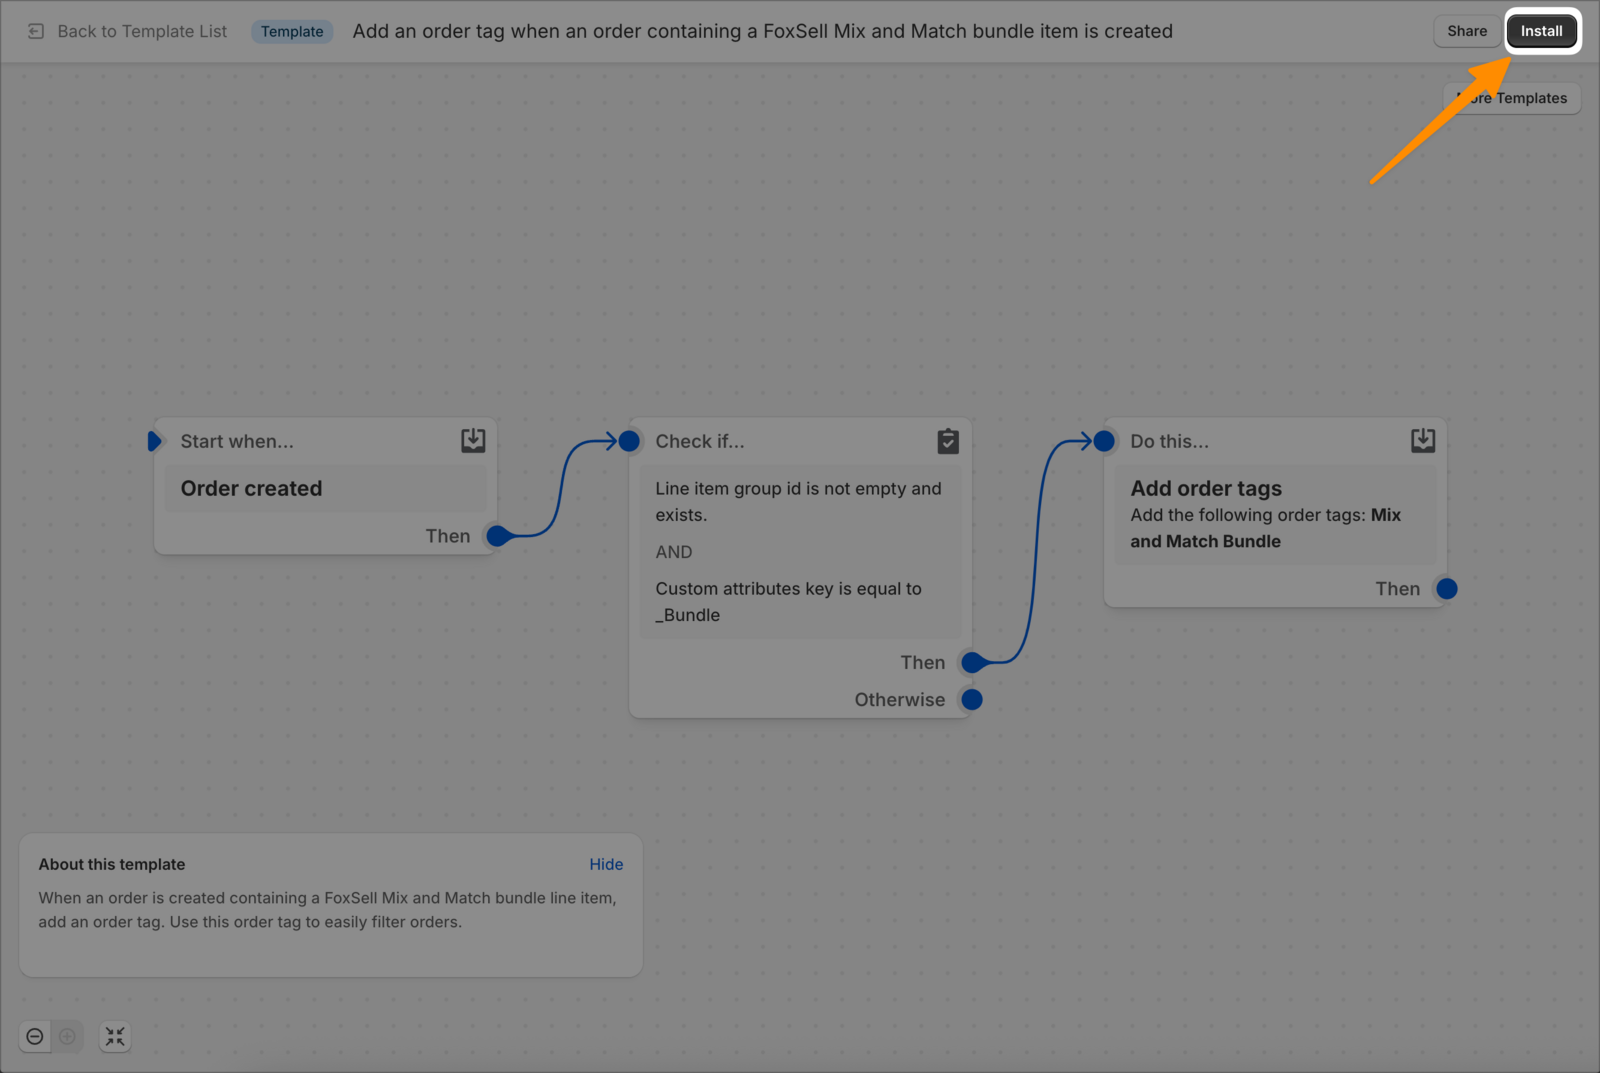This screenshot has width=1600, height=1073.
Task: Go Back to Template List
Action: click(141, 31)
